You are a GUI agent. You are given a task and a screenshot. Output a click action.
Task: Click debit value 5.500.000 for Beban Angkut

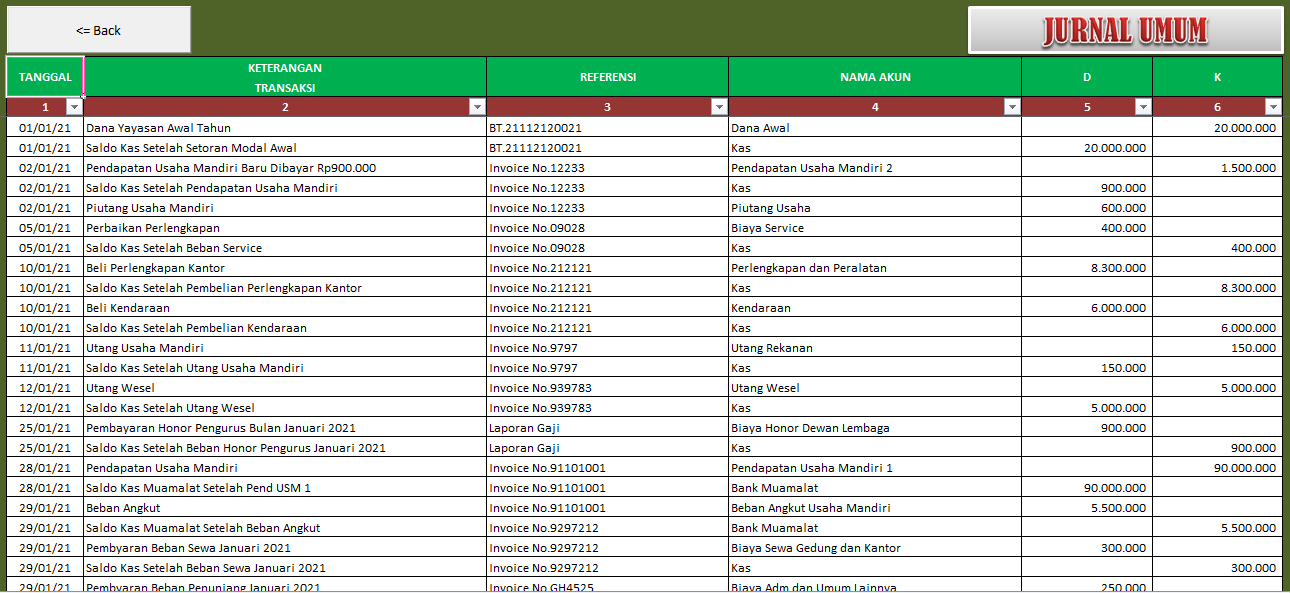point(1087,508)
